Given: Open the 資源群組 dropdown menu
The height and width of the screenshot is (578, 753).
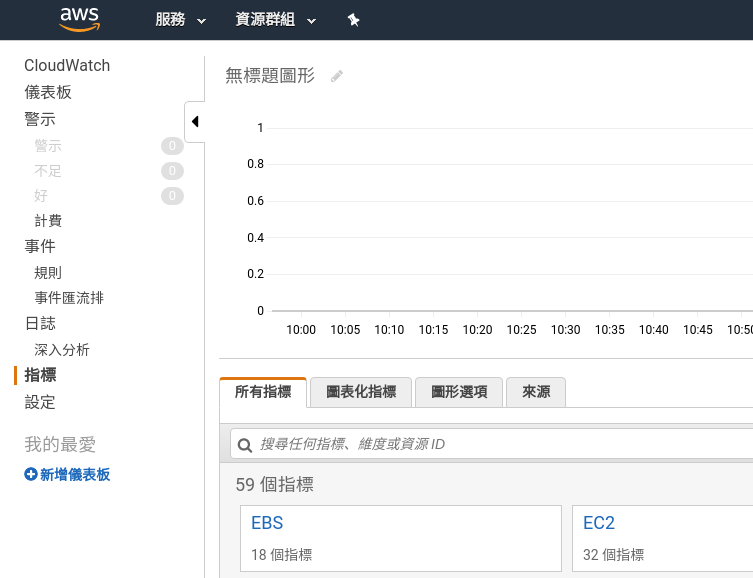Looking at the screenshot, I should click(276, 20).
